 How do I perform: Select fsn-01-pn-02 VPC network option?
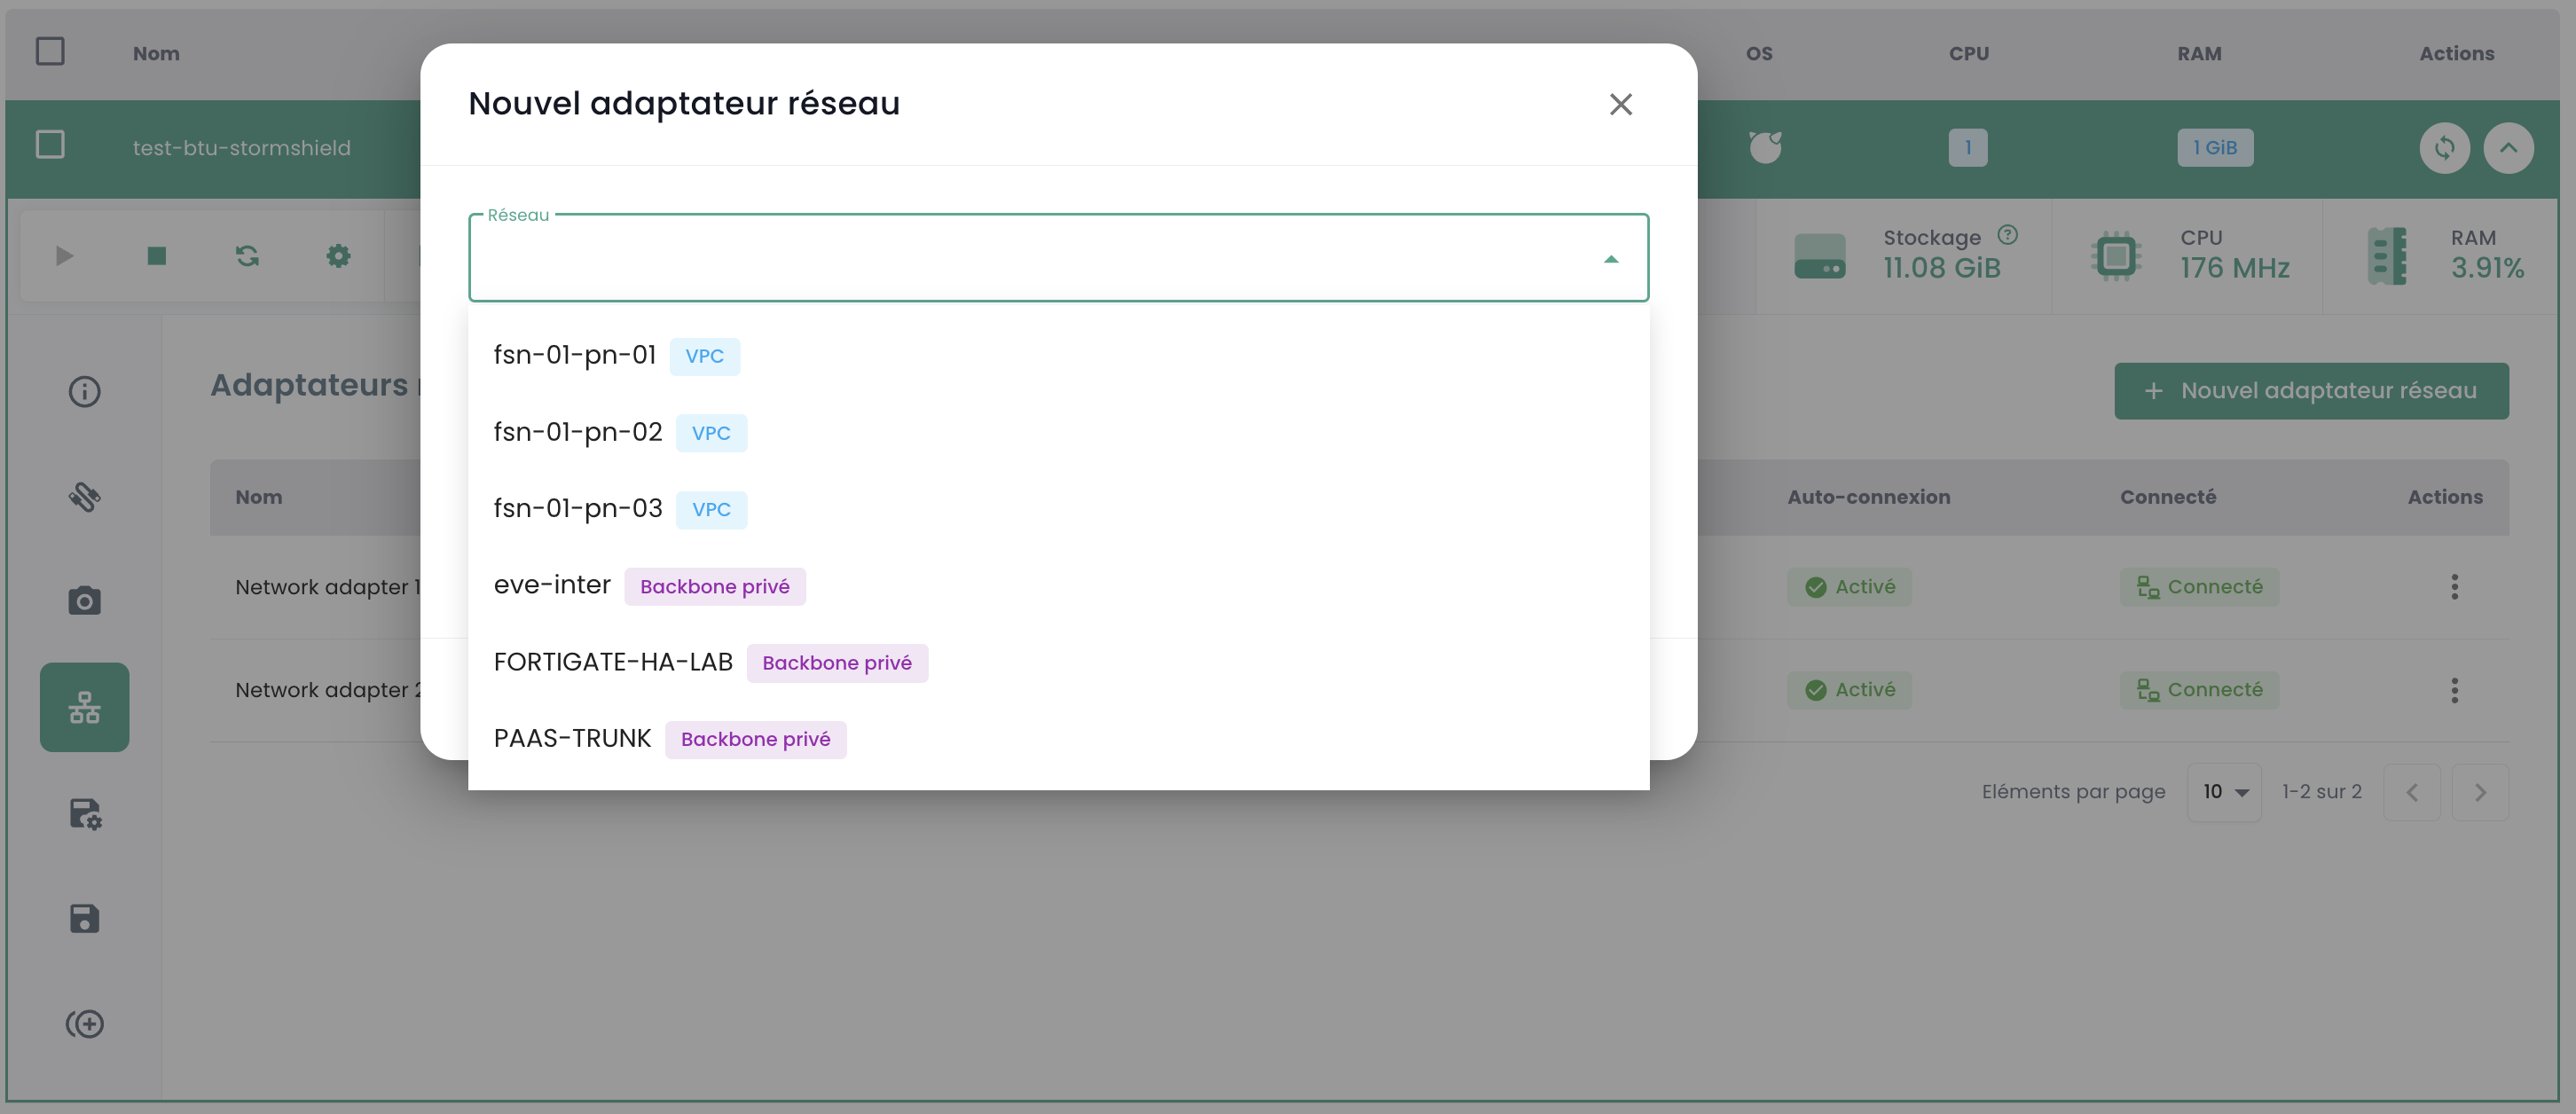coord(578,432)
